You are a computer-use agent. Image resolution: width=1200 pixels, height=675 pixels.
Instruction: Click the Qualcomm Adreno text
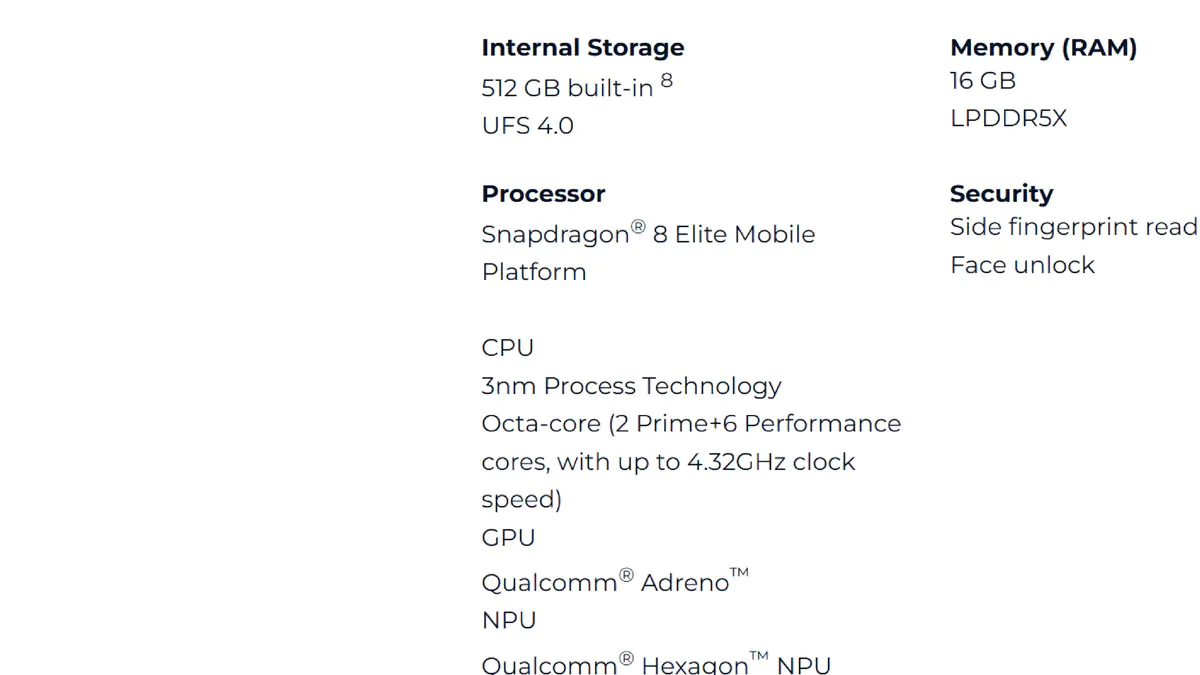pos(615,581)
